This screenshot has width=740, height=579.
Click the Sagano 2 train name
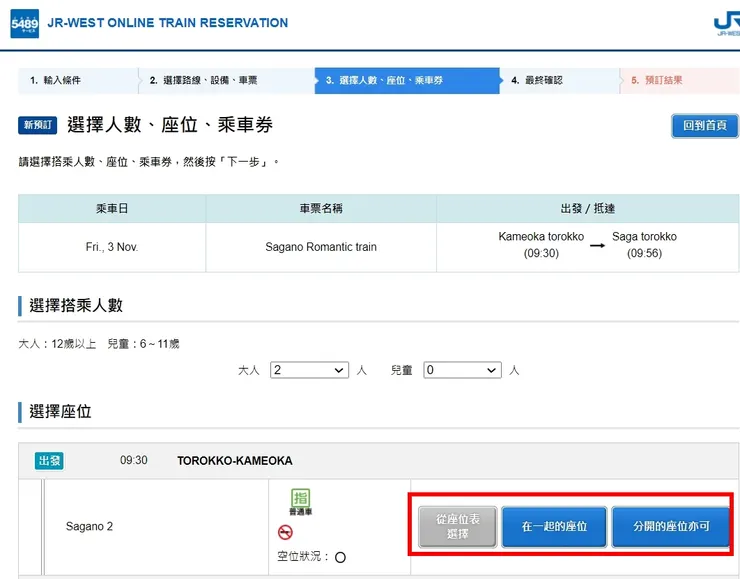click(89, 526)
